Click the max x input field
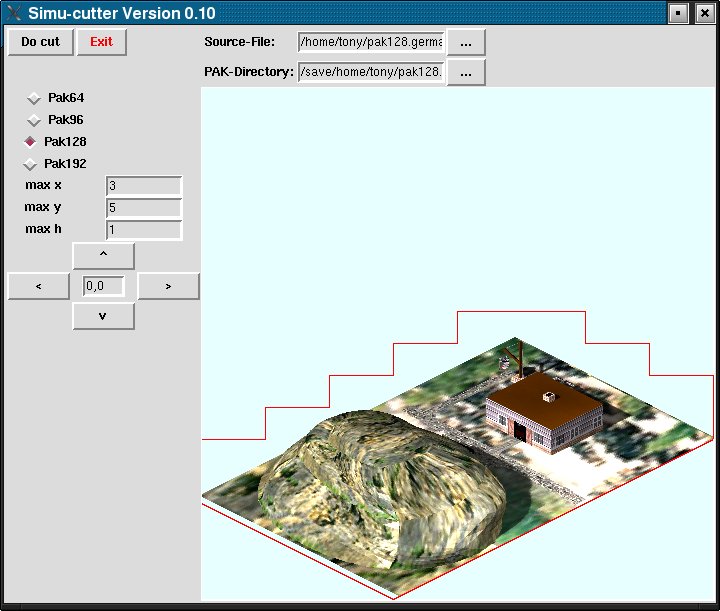 pos(143,186)
